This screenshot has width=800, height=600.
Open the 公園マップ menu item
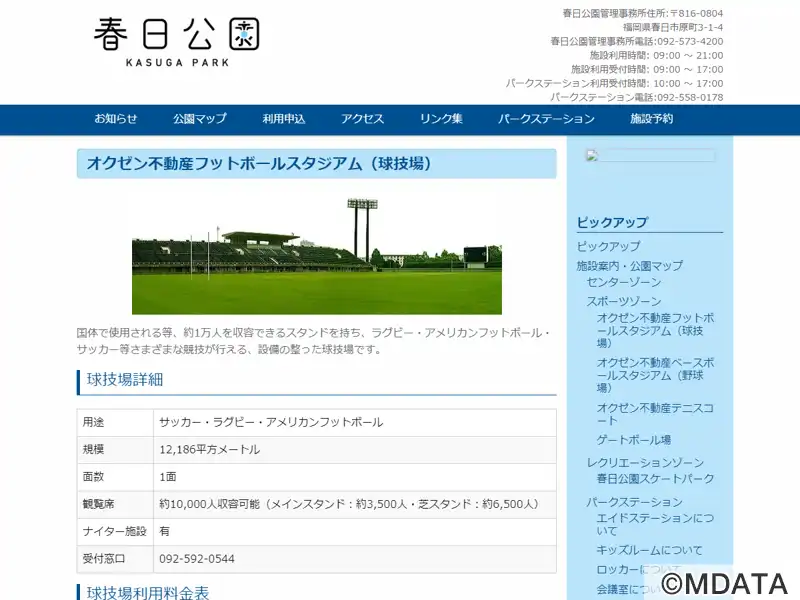[x=199, y=119]
